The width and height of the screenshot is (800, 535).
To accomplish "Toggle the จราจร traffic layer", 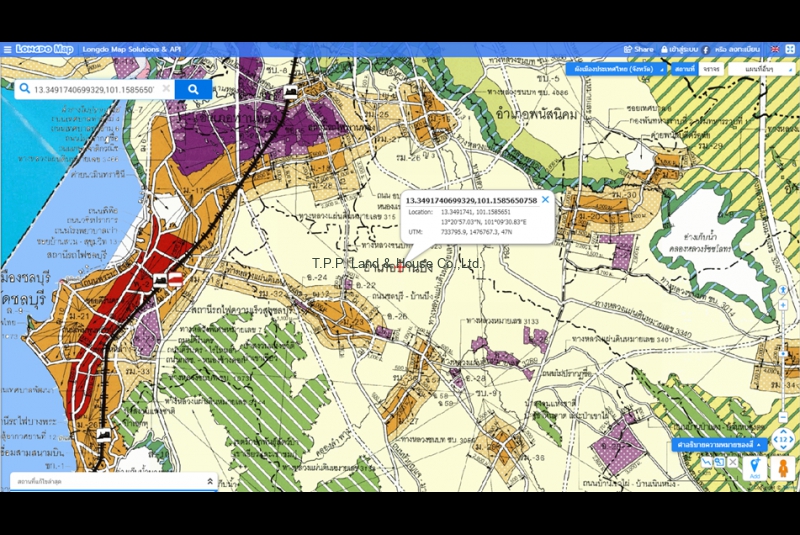I will tap(711, 69).
